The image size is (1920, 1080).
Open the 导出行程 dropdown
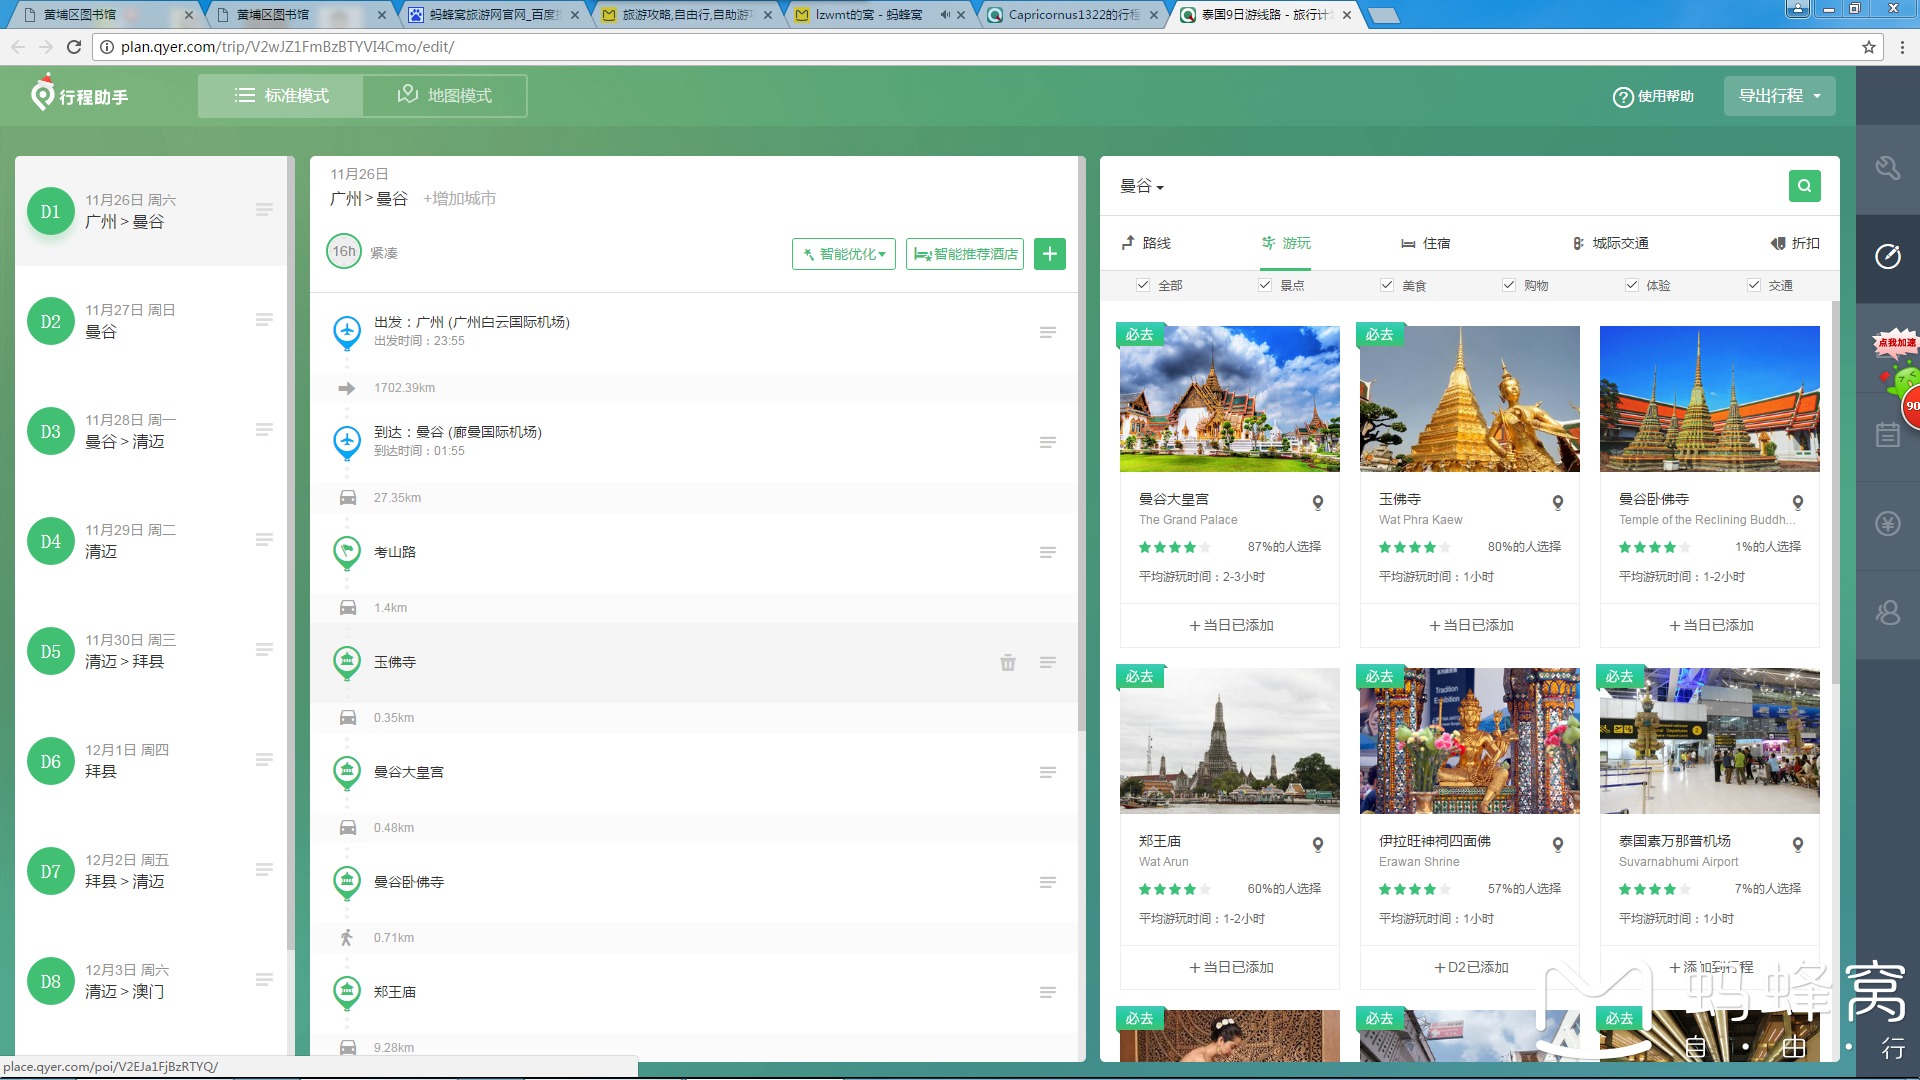pyautogui.click(x=1779, y=96)
